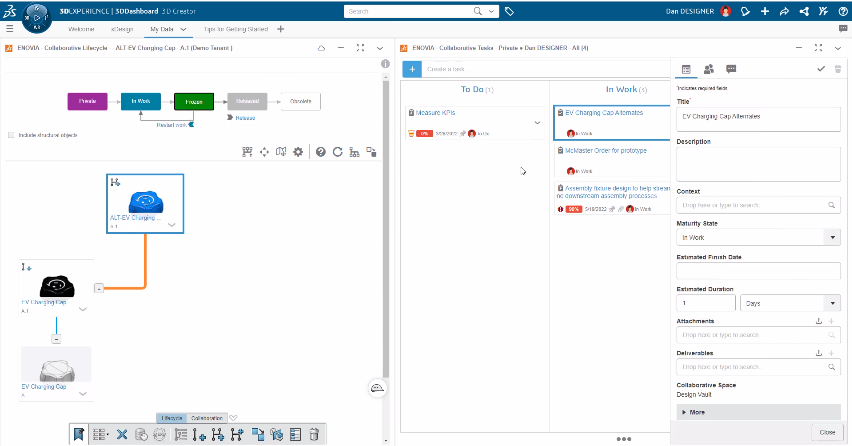Click the delete trash icon in task panel
The height and width of the screenshot is (446, 852).
[837, 69]
